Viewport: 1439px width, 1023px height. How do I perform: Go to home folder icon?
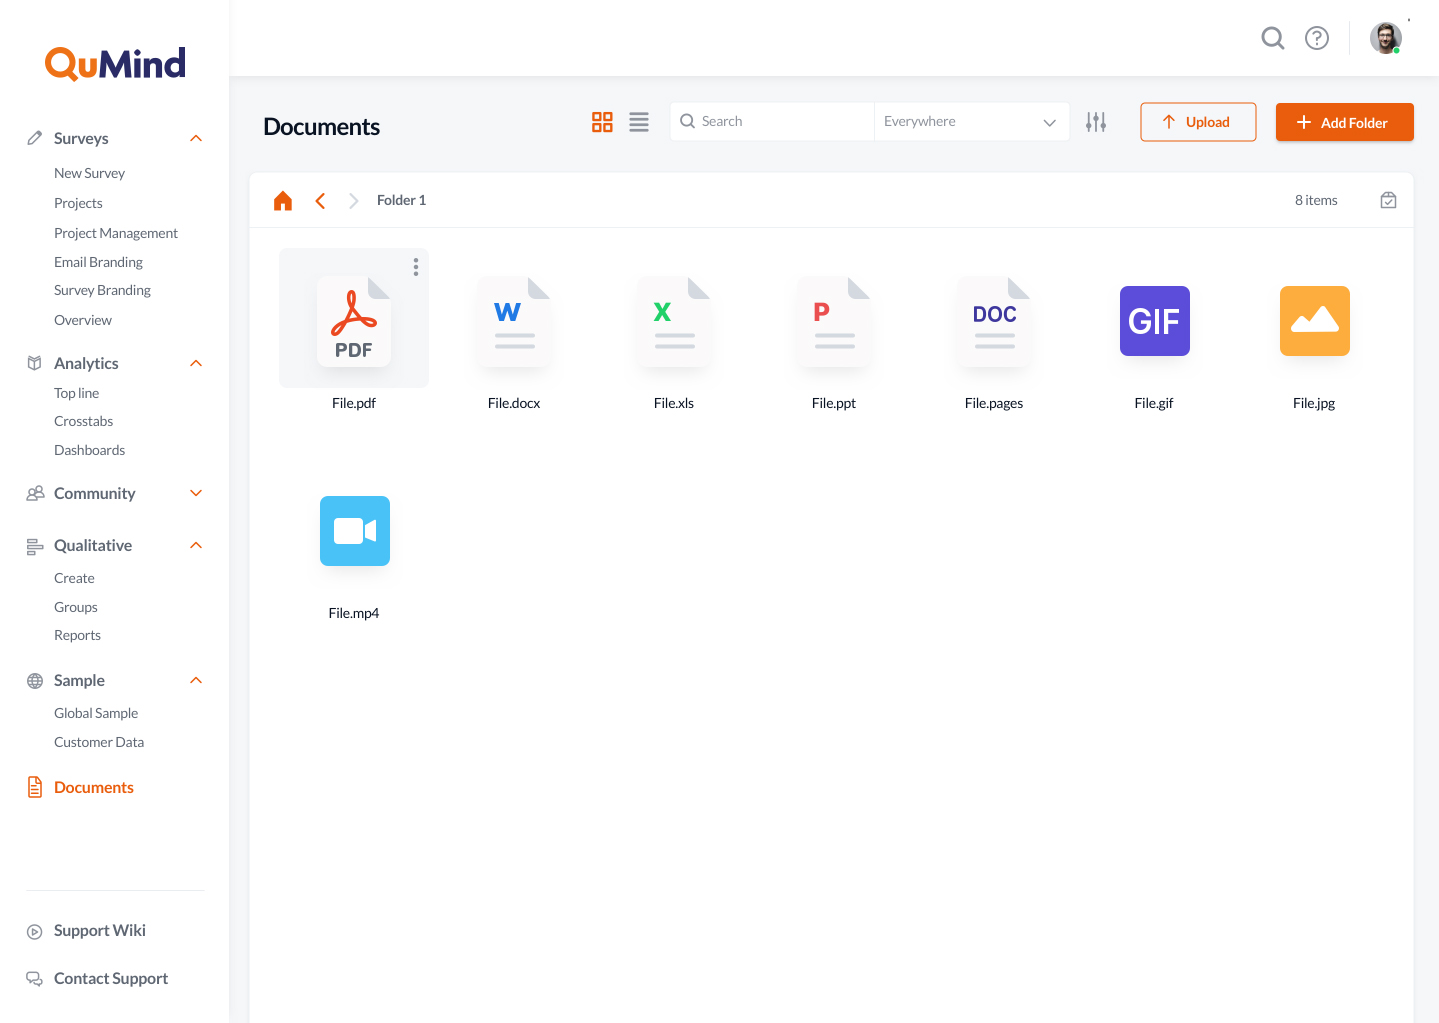pos(283,201)
